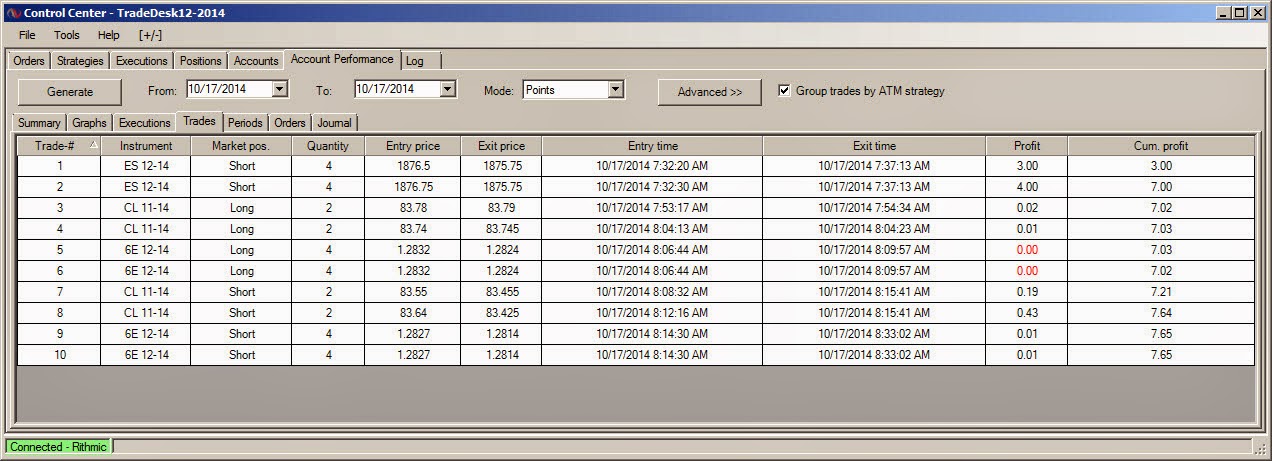Open the Periods sub-tab
Image resolution: width=1272 pixels, height=461 pixels.
tap(245, 123)
